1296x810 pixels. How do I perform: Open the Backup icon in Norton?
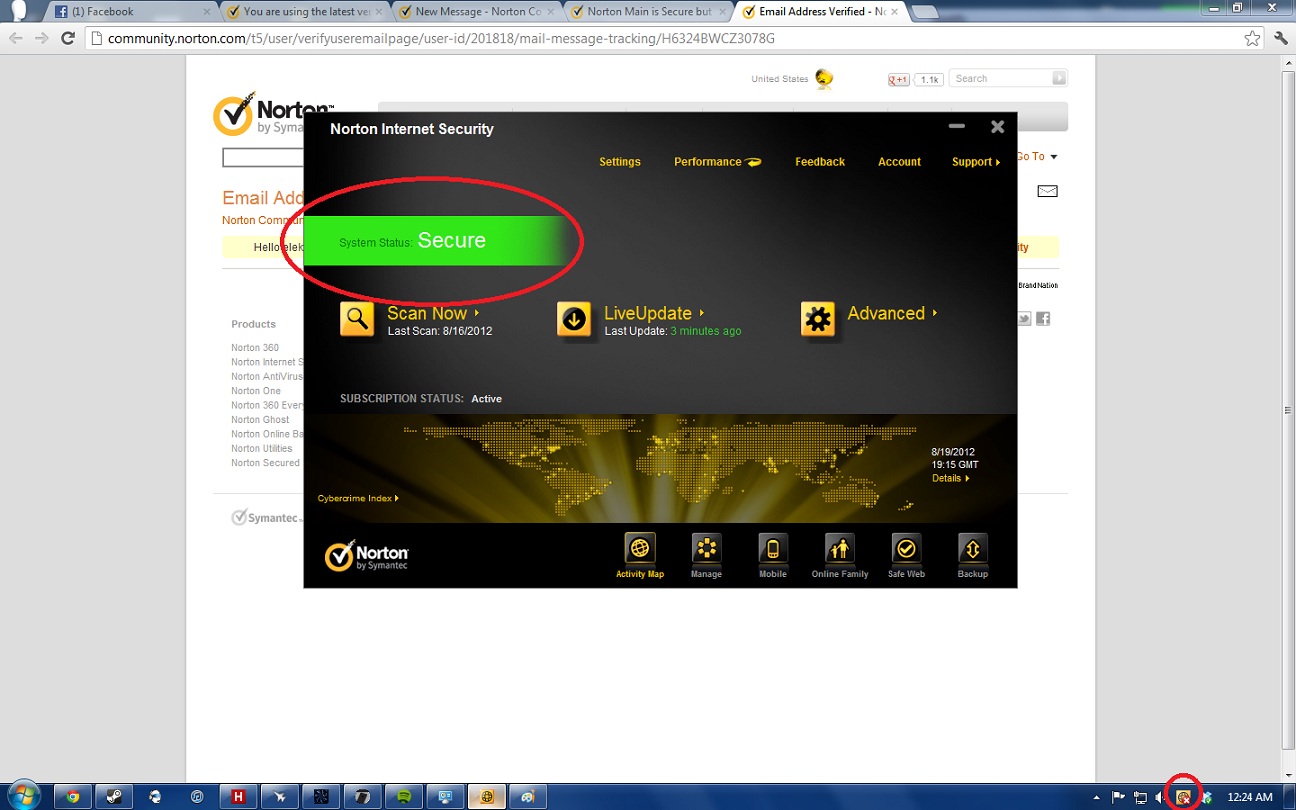pyautogui.click(x=973, y=549)
